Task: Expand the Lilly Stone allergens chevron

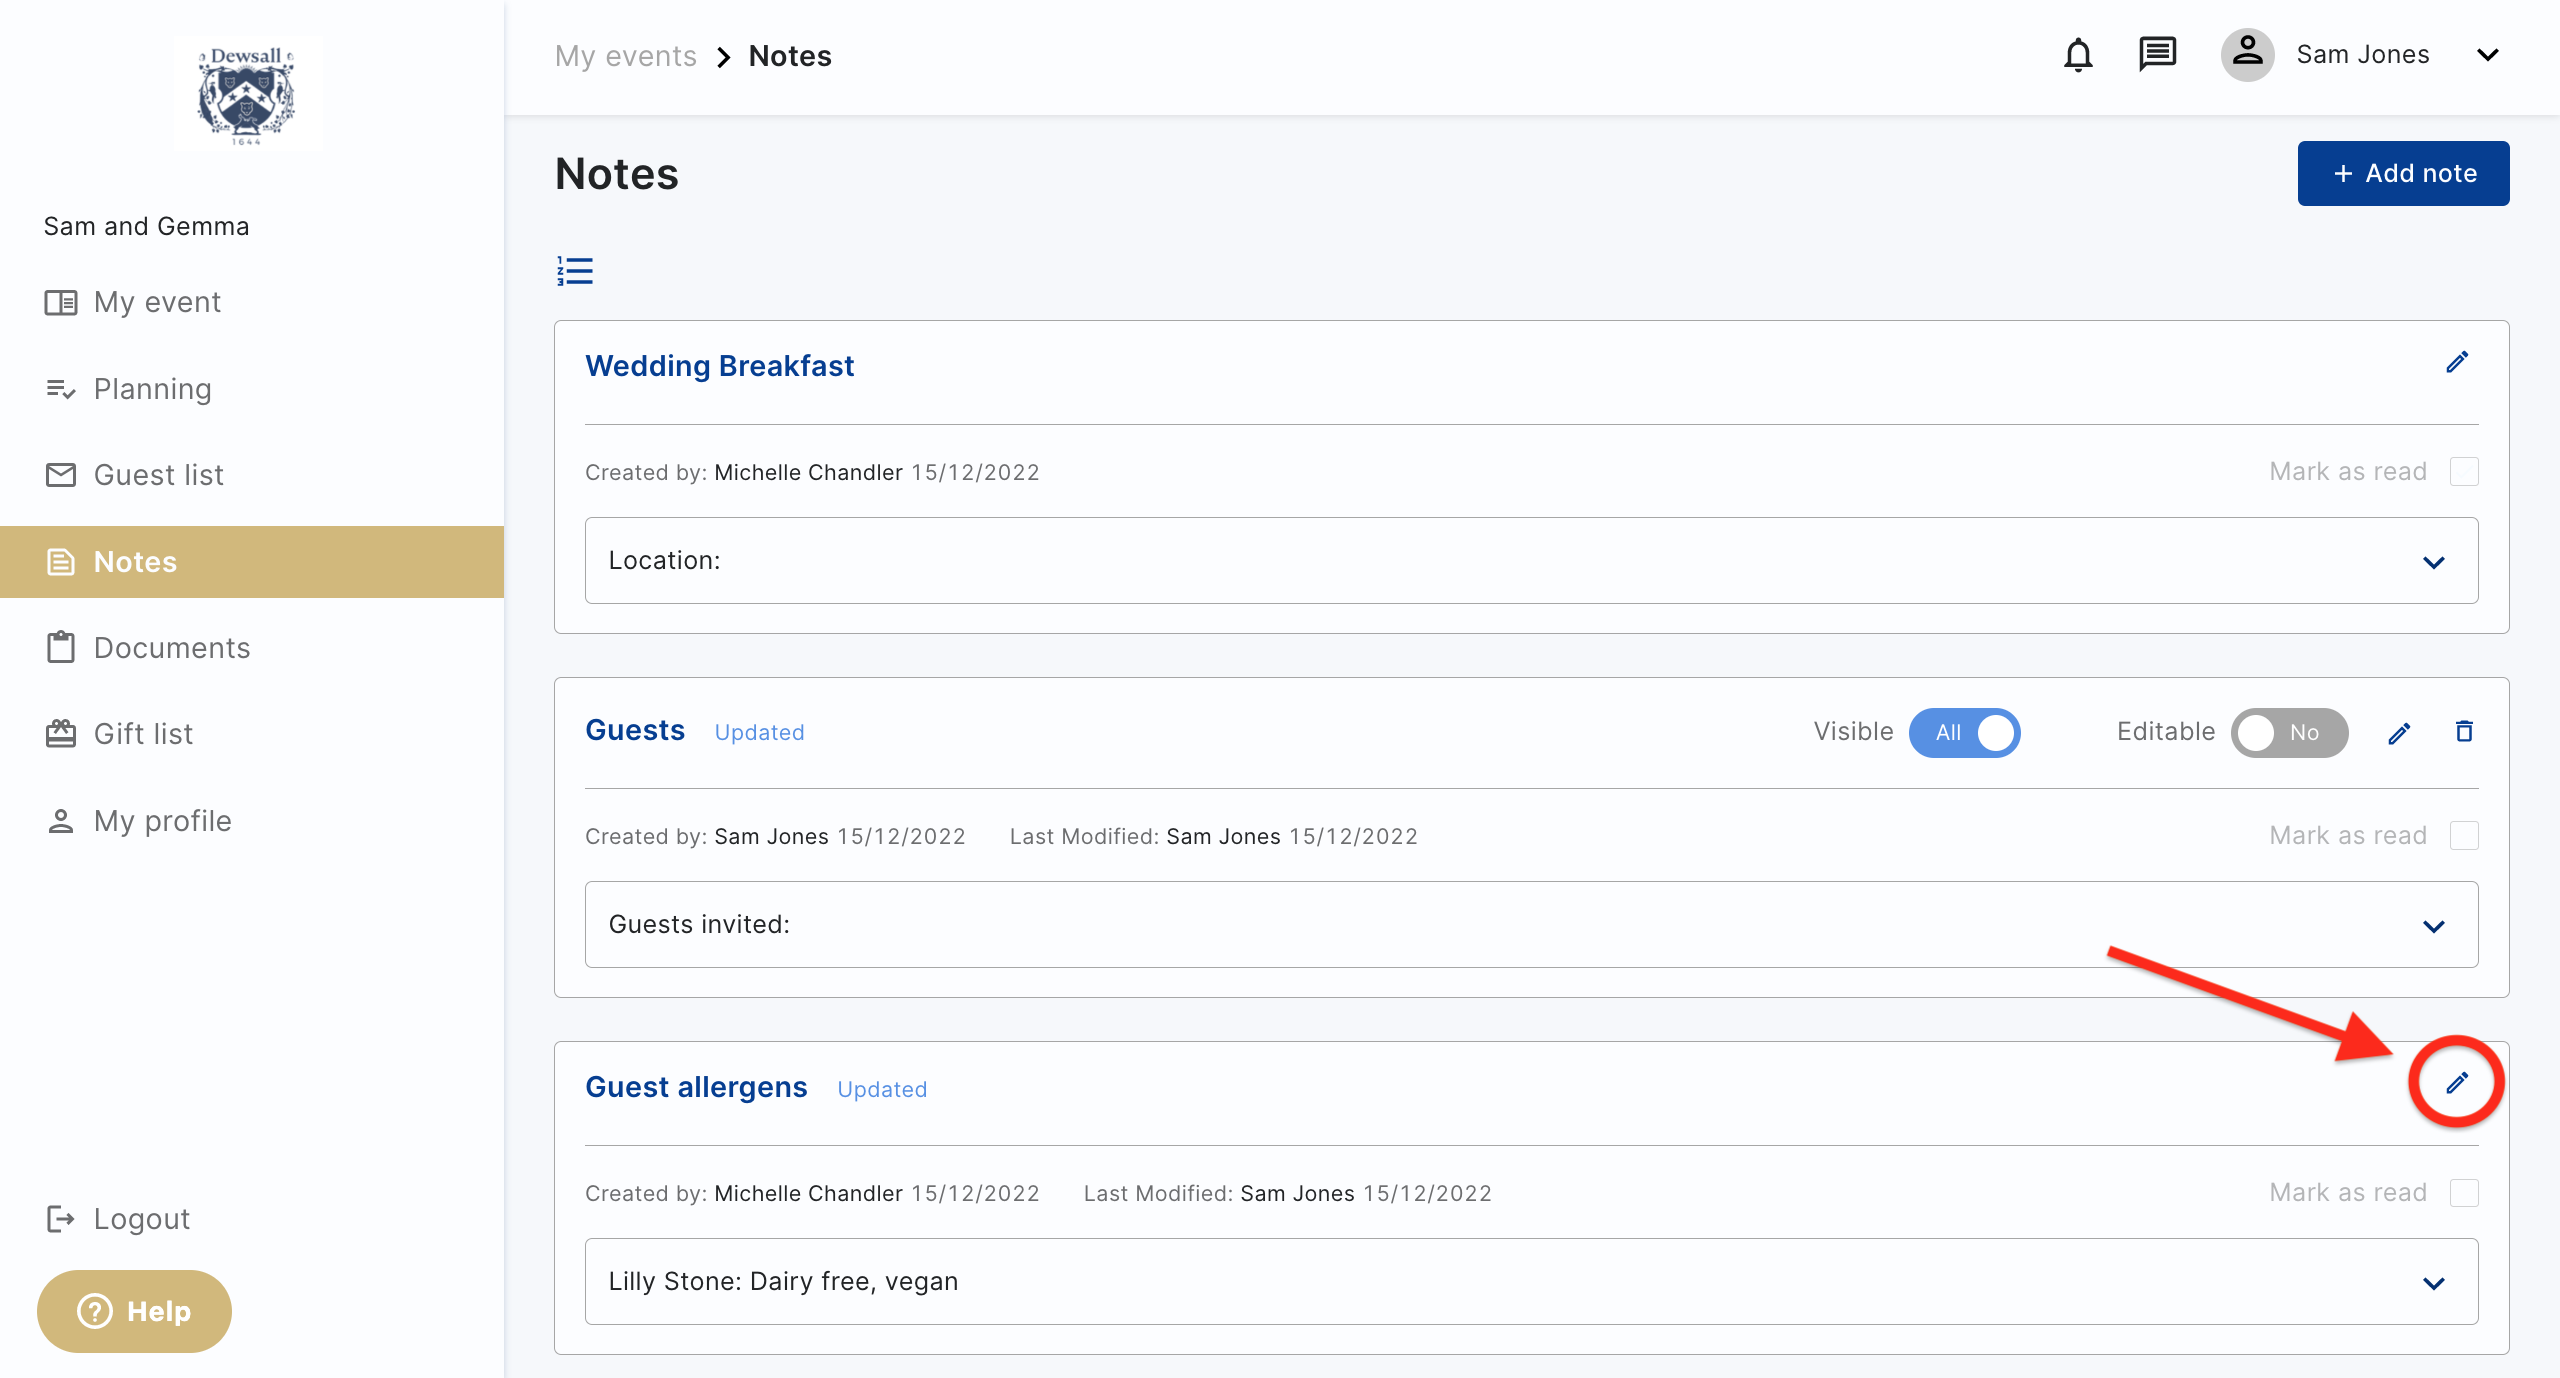Action: 2434,1283
